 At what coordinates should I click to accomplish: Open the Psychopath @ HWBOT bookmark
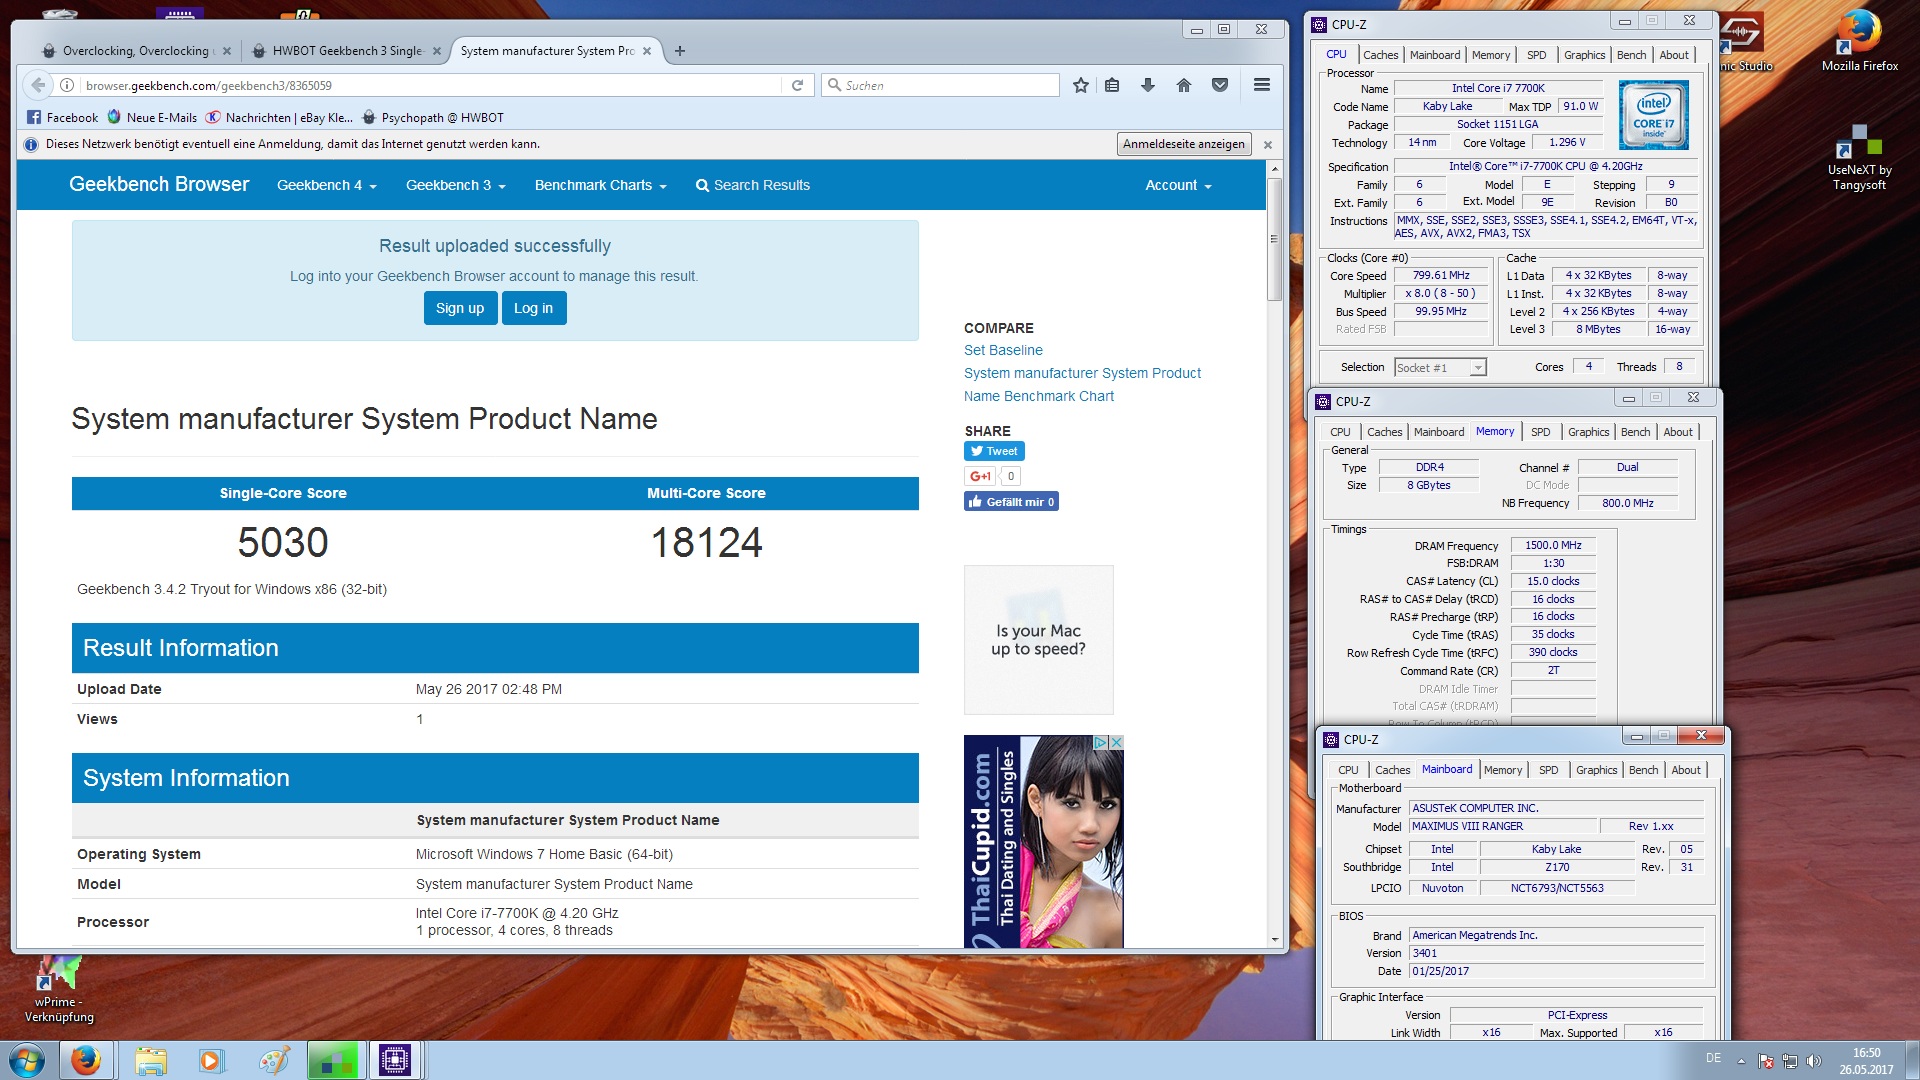tap(433, 117)
